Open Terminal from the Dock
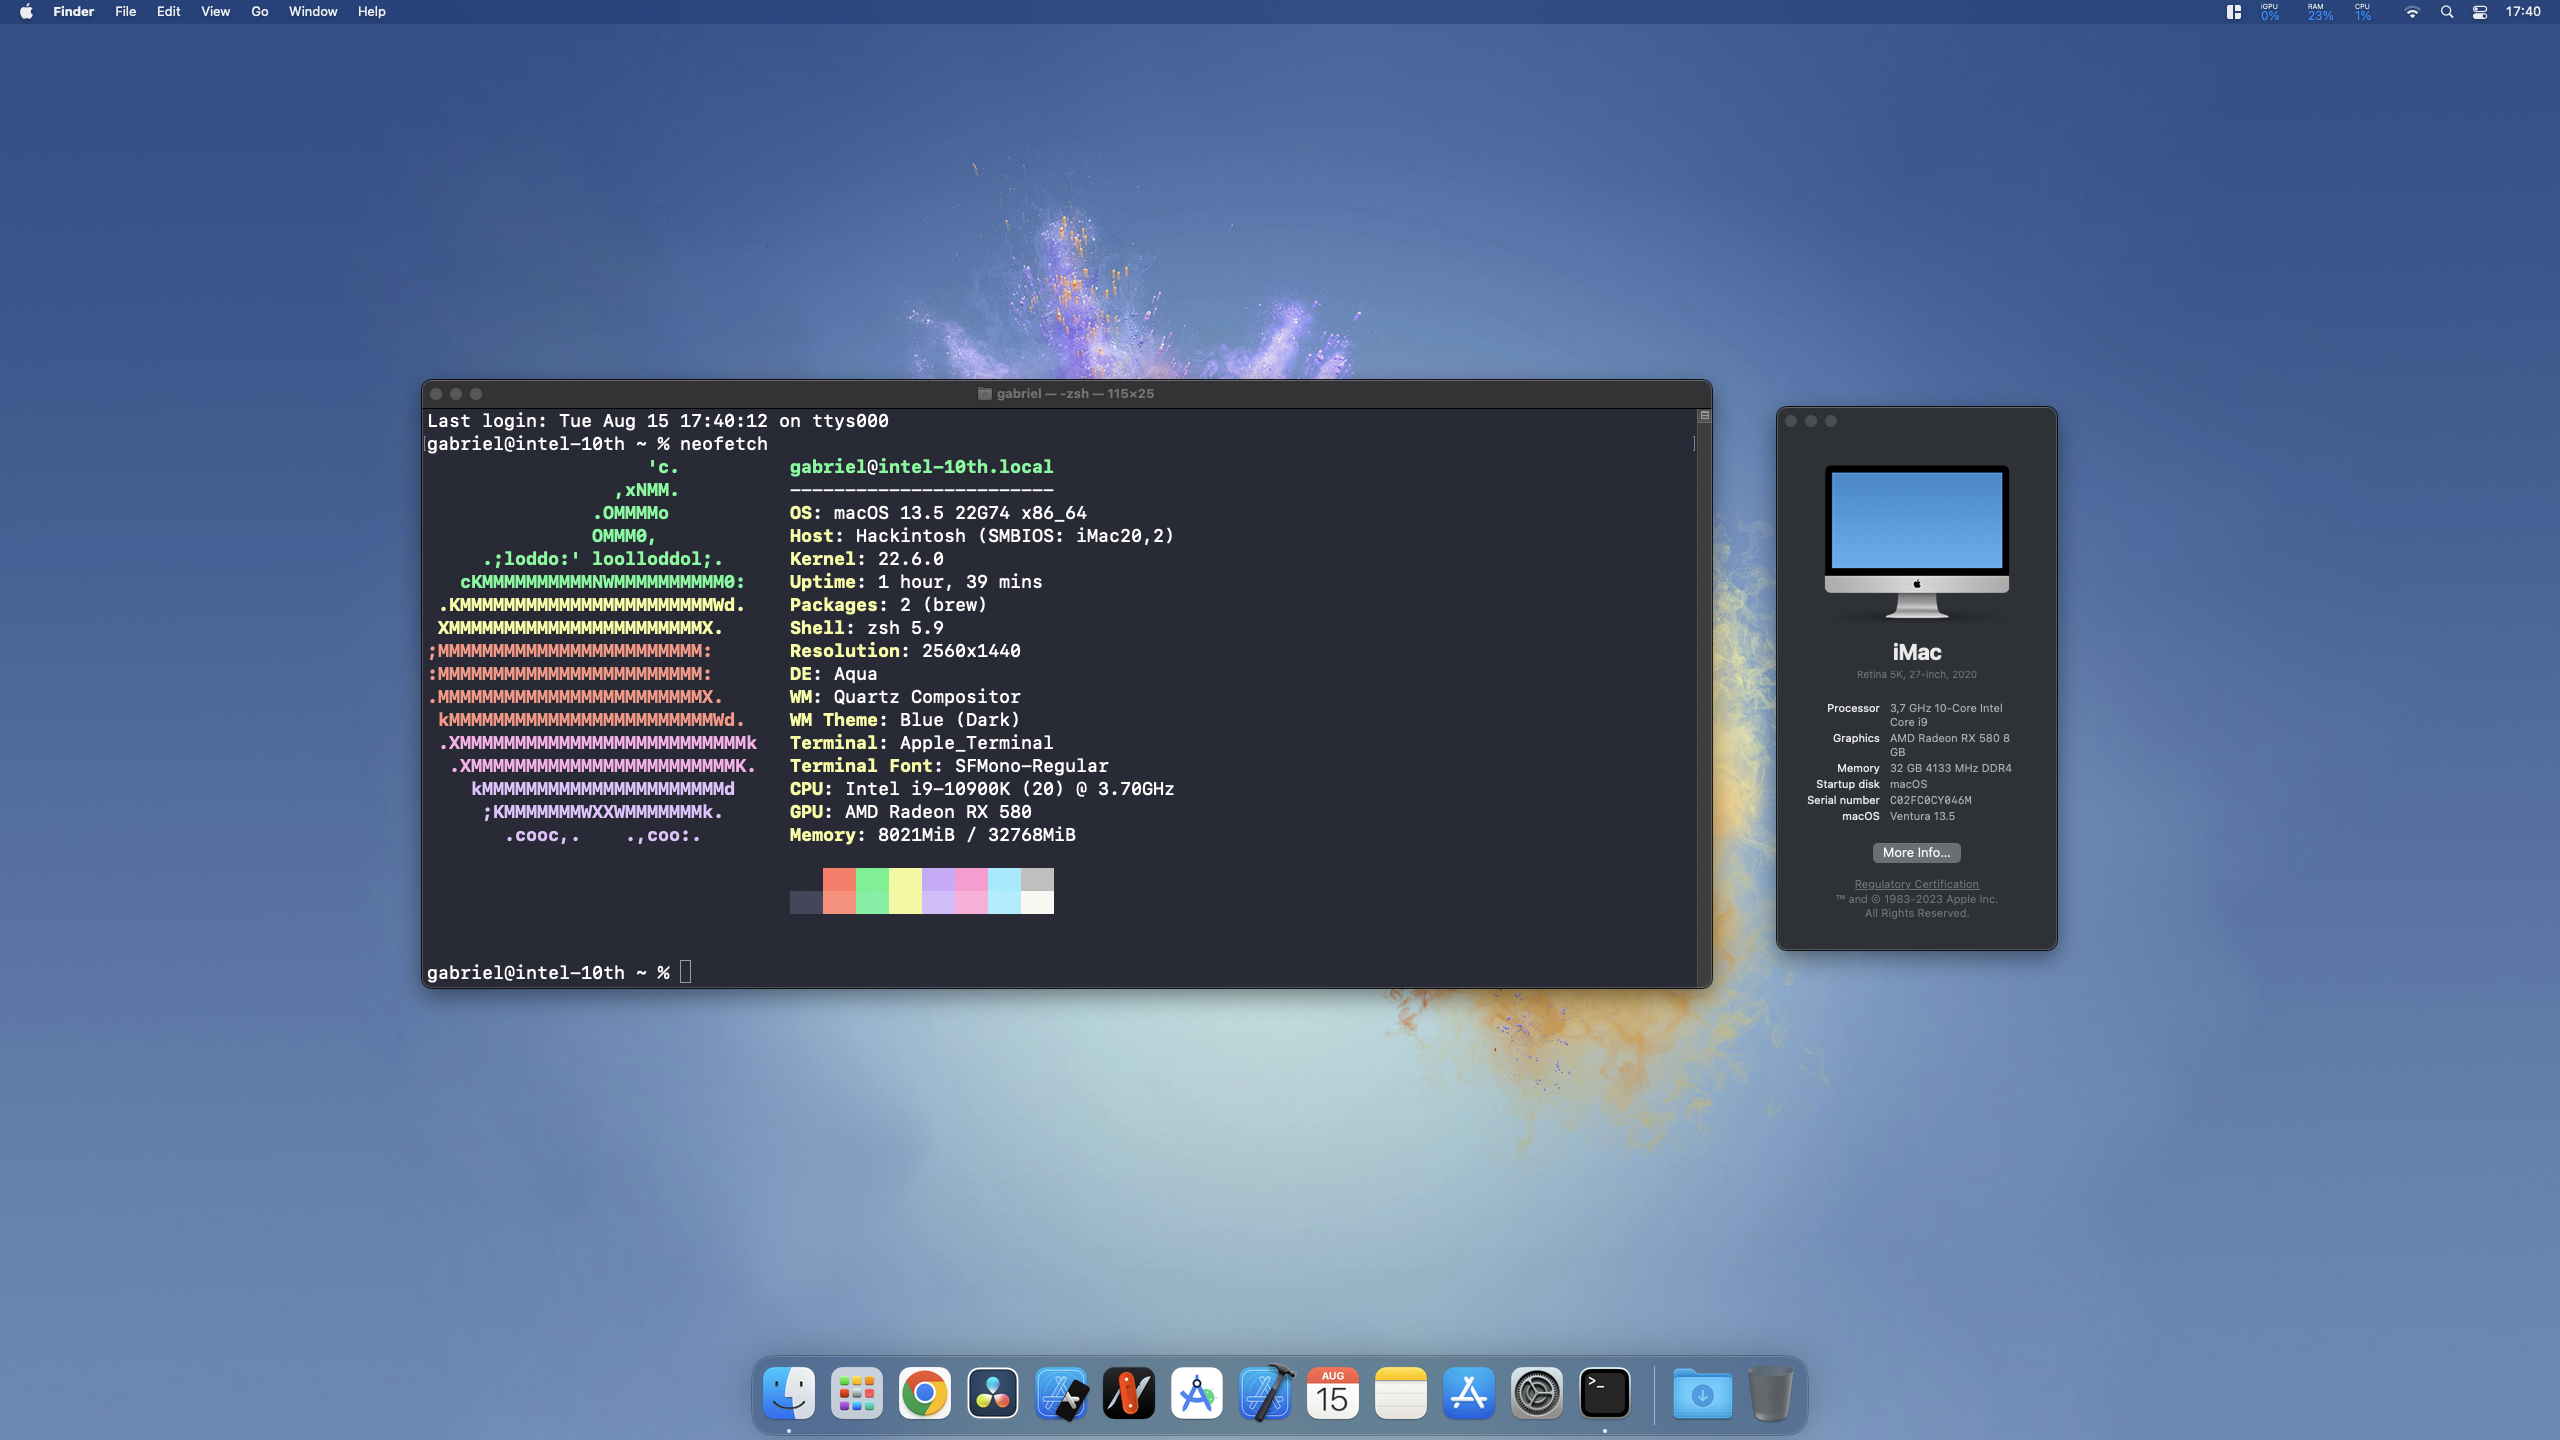 (1606, 1392)
